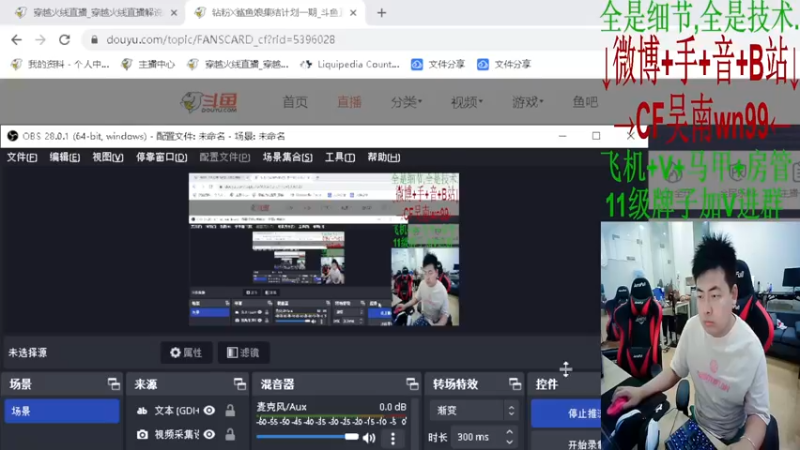This screenshot has height=450, width=800.
Task: Click the OBS logo in title bar
Action: (13, 136)
